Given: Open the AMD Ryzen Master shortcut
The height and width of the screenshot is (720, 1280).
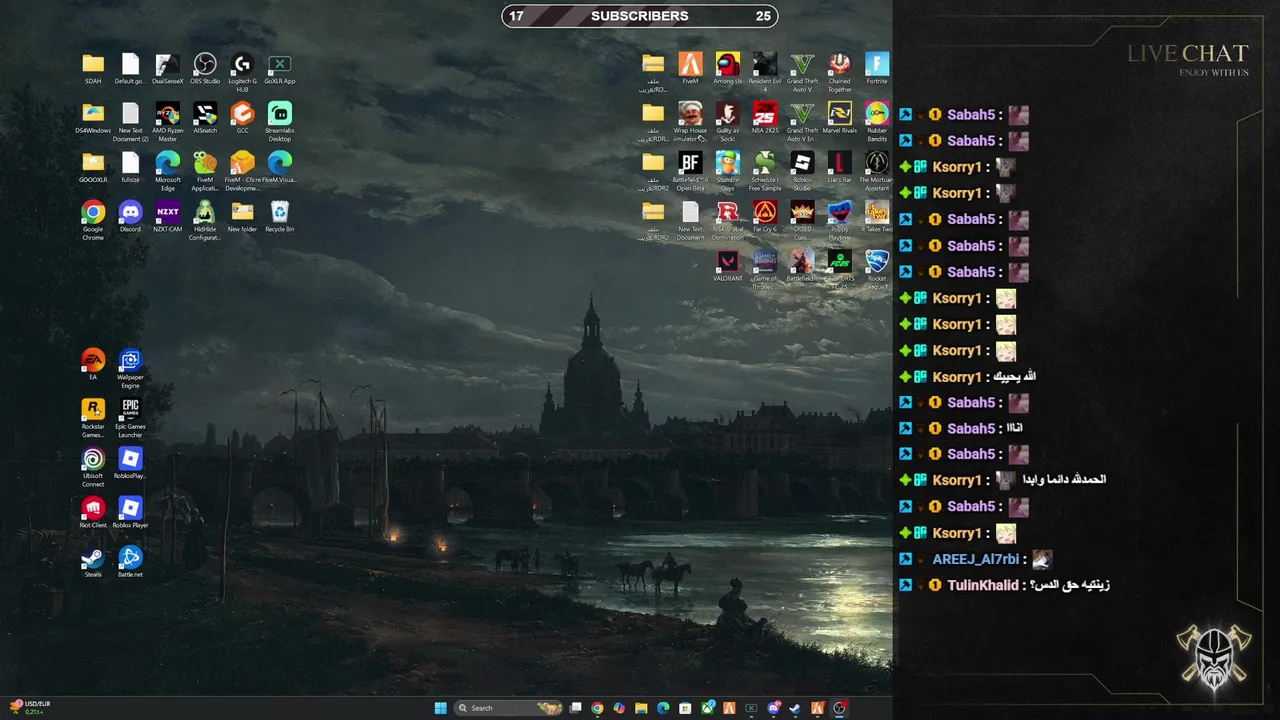Looking at the screenshot, I should click(x=168, y=122).
